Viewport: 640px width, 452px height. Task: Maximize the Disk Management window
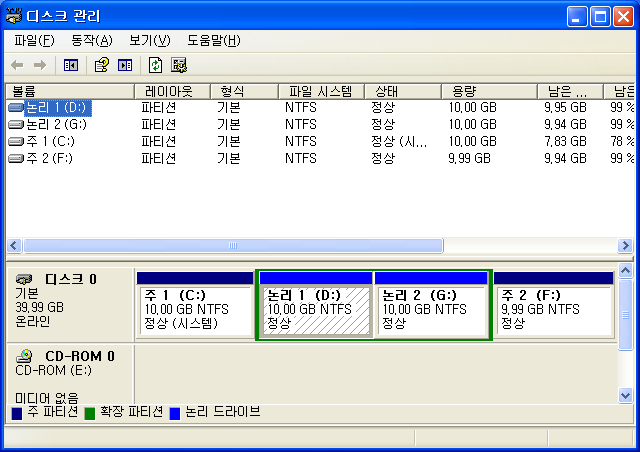[x=600, y=16]
